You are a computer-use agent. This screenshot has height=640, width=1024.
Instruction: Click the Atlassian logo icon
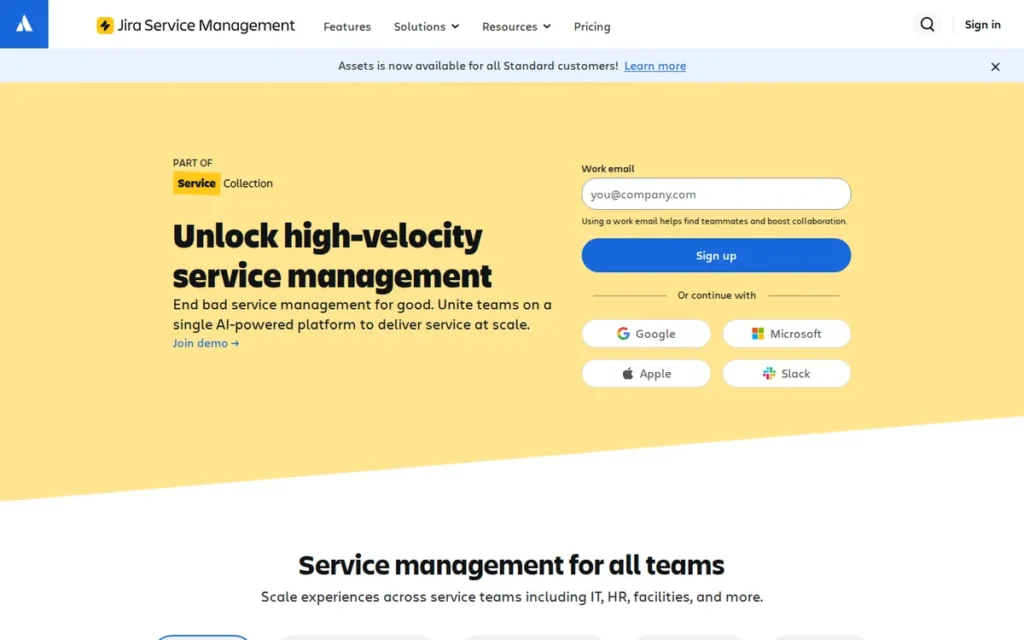[24, 24]
